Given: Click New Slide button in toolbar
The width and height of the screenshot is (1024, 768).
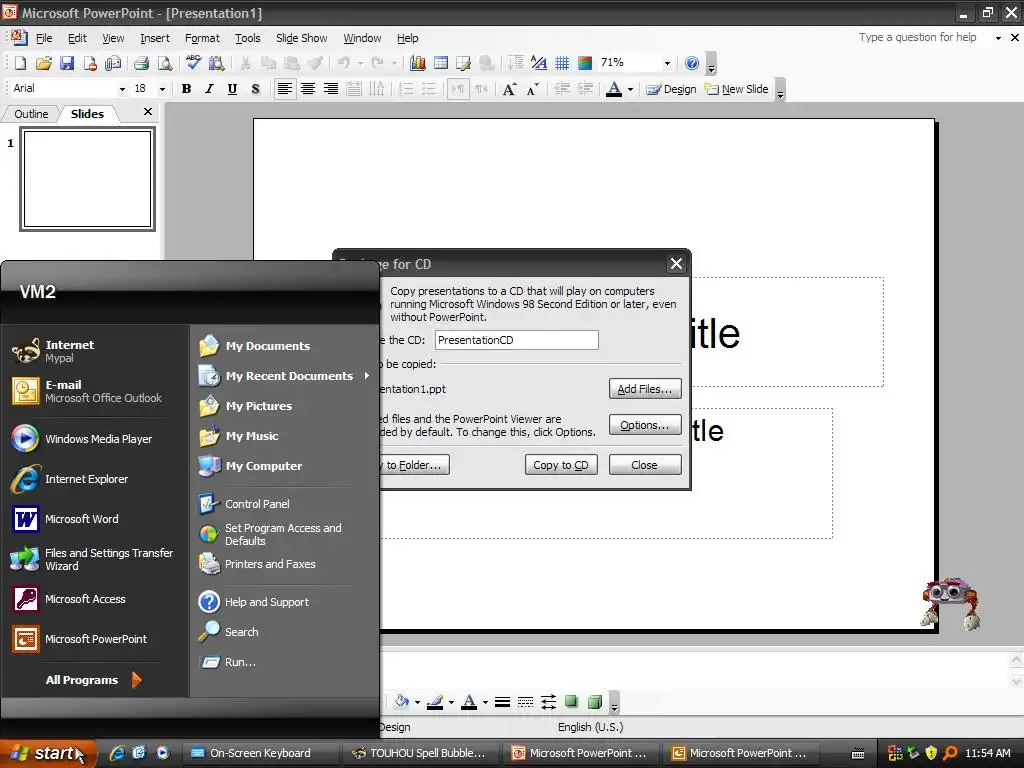Looking at the screenshot, I should coord(736,89).
